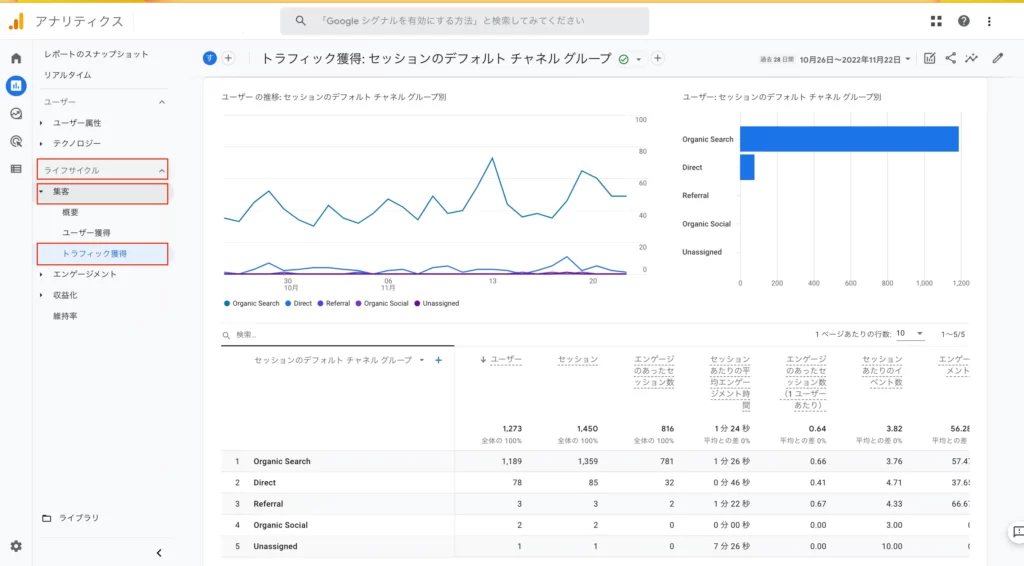Click the Google Analytics logo
The image size is (1024, 566).
point(16,22)
